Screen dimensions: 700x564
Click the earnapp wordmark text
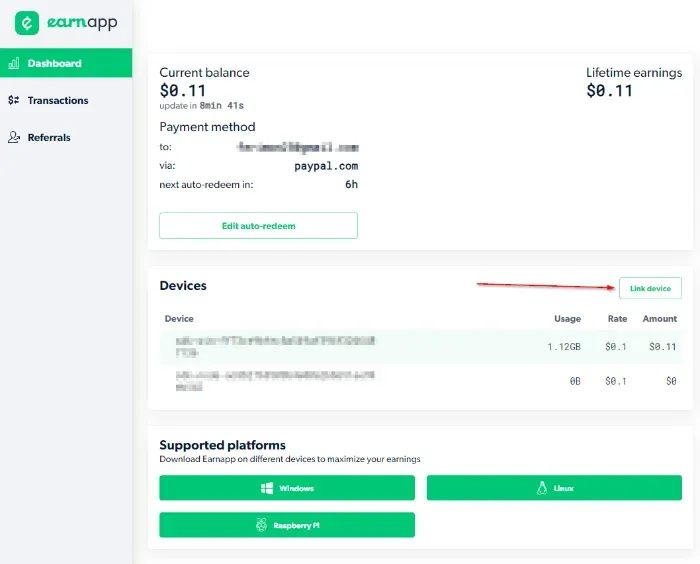[x=82, y=22]
